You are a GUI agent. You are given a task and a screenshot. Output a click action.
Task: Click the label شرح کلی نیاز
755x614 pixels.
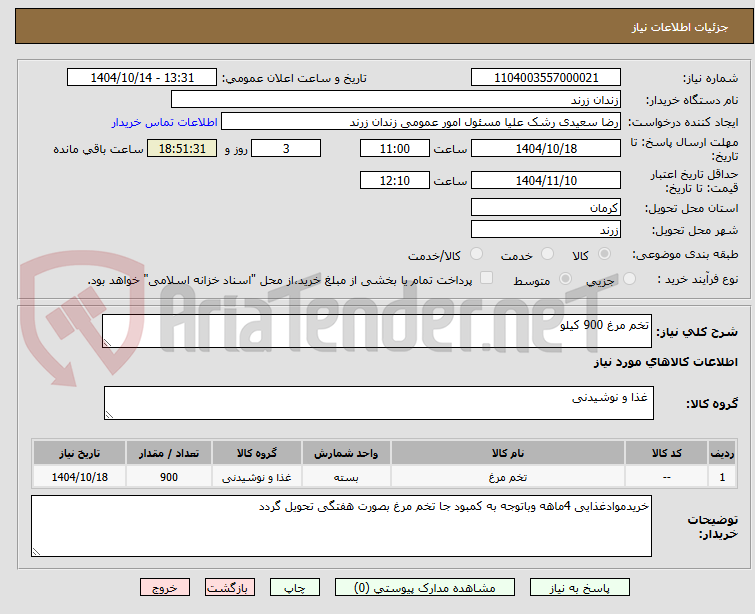pyautogui.click(x=697, y=331)
